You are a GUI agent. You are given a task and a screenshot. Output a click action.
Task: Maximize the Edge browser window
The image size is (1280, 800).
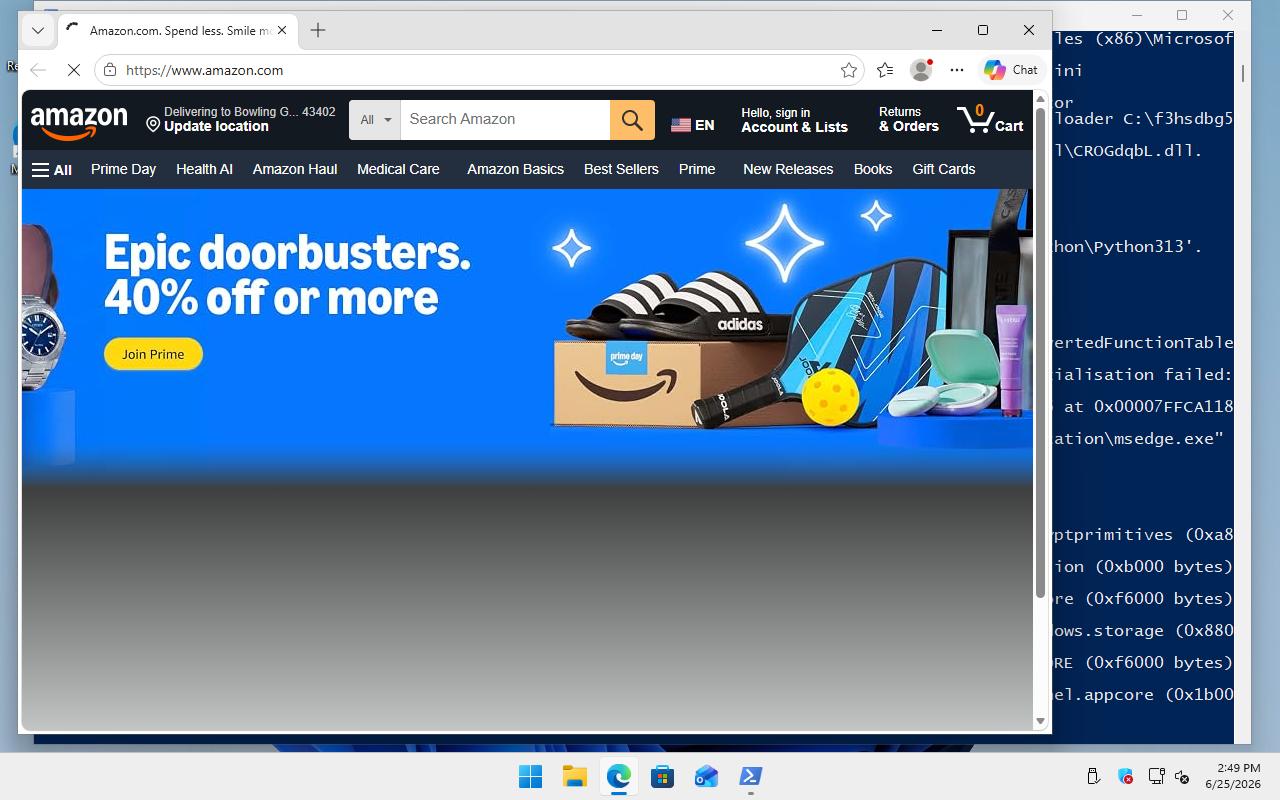983,30
